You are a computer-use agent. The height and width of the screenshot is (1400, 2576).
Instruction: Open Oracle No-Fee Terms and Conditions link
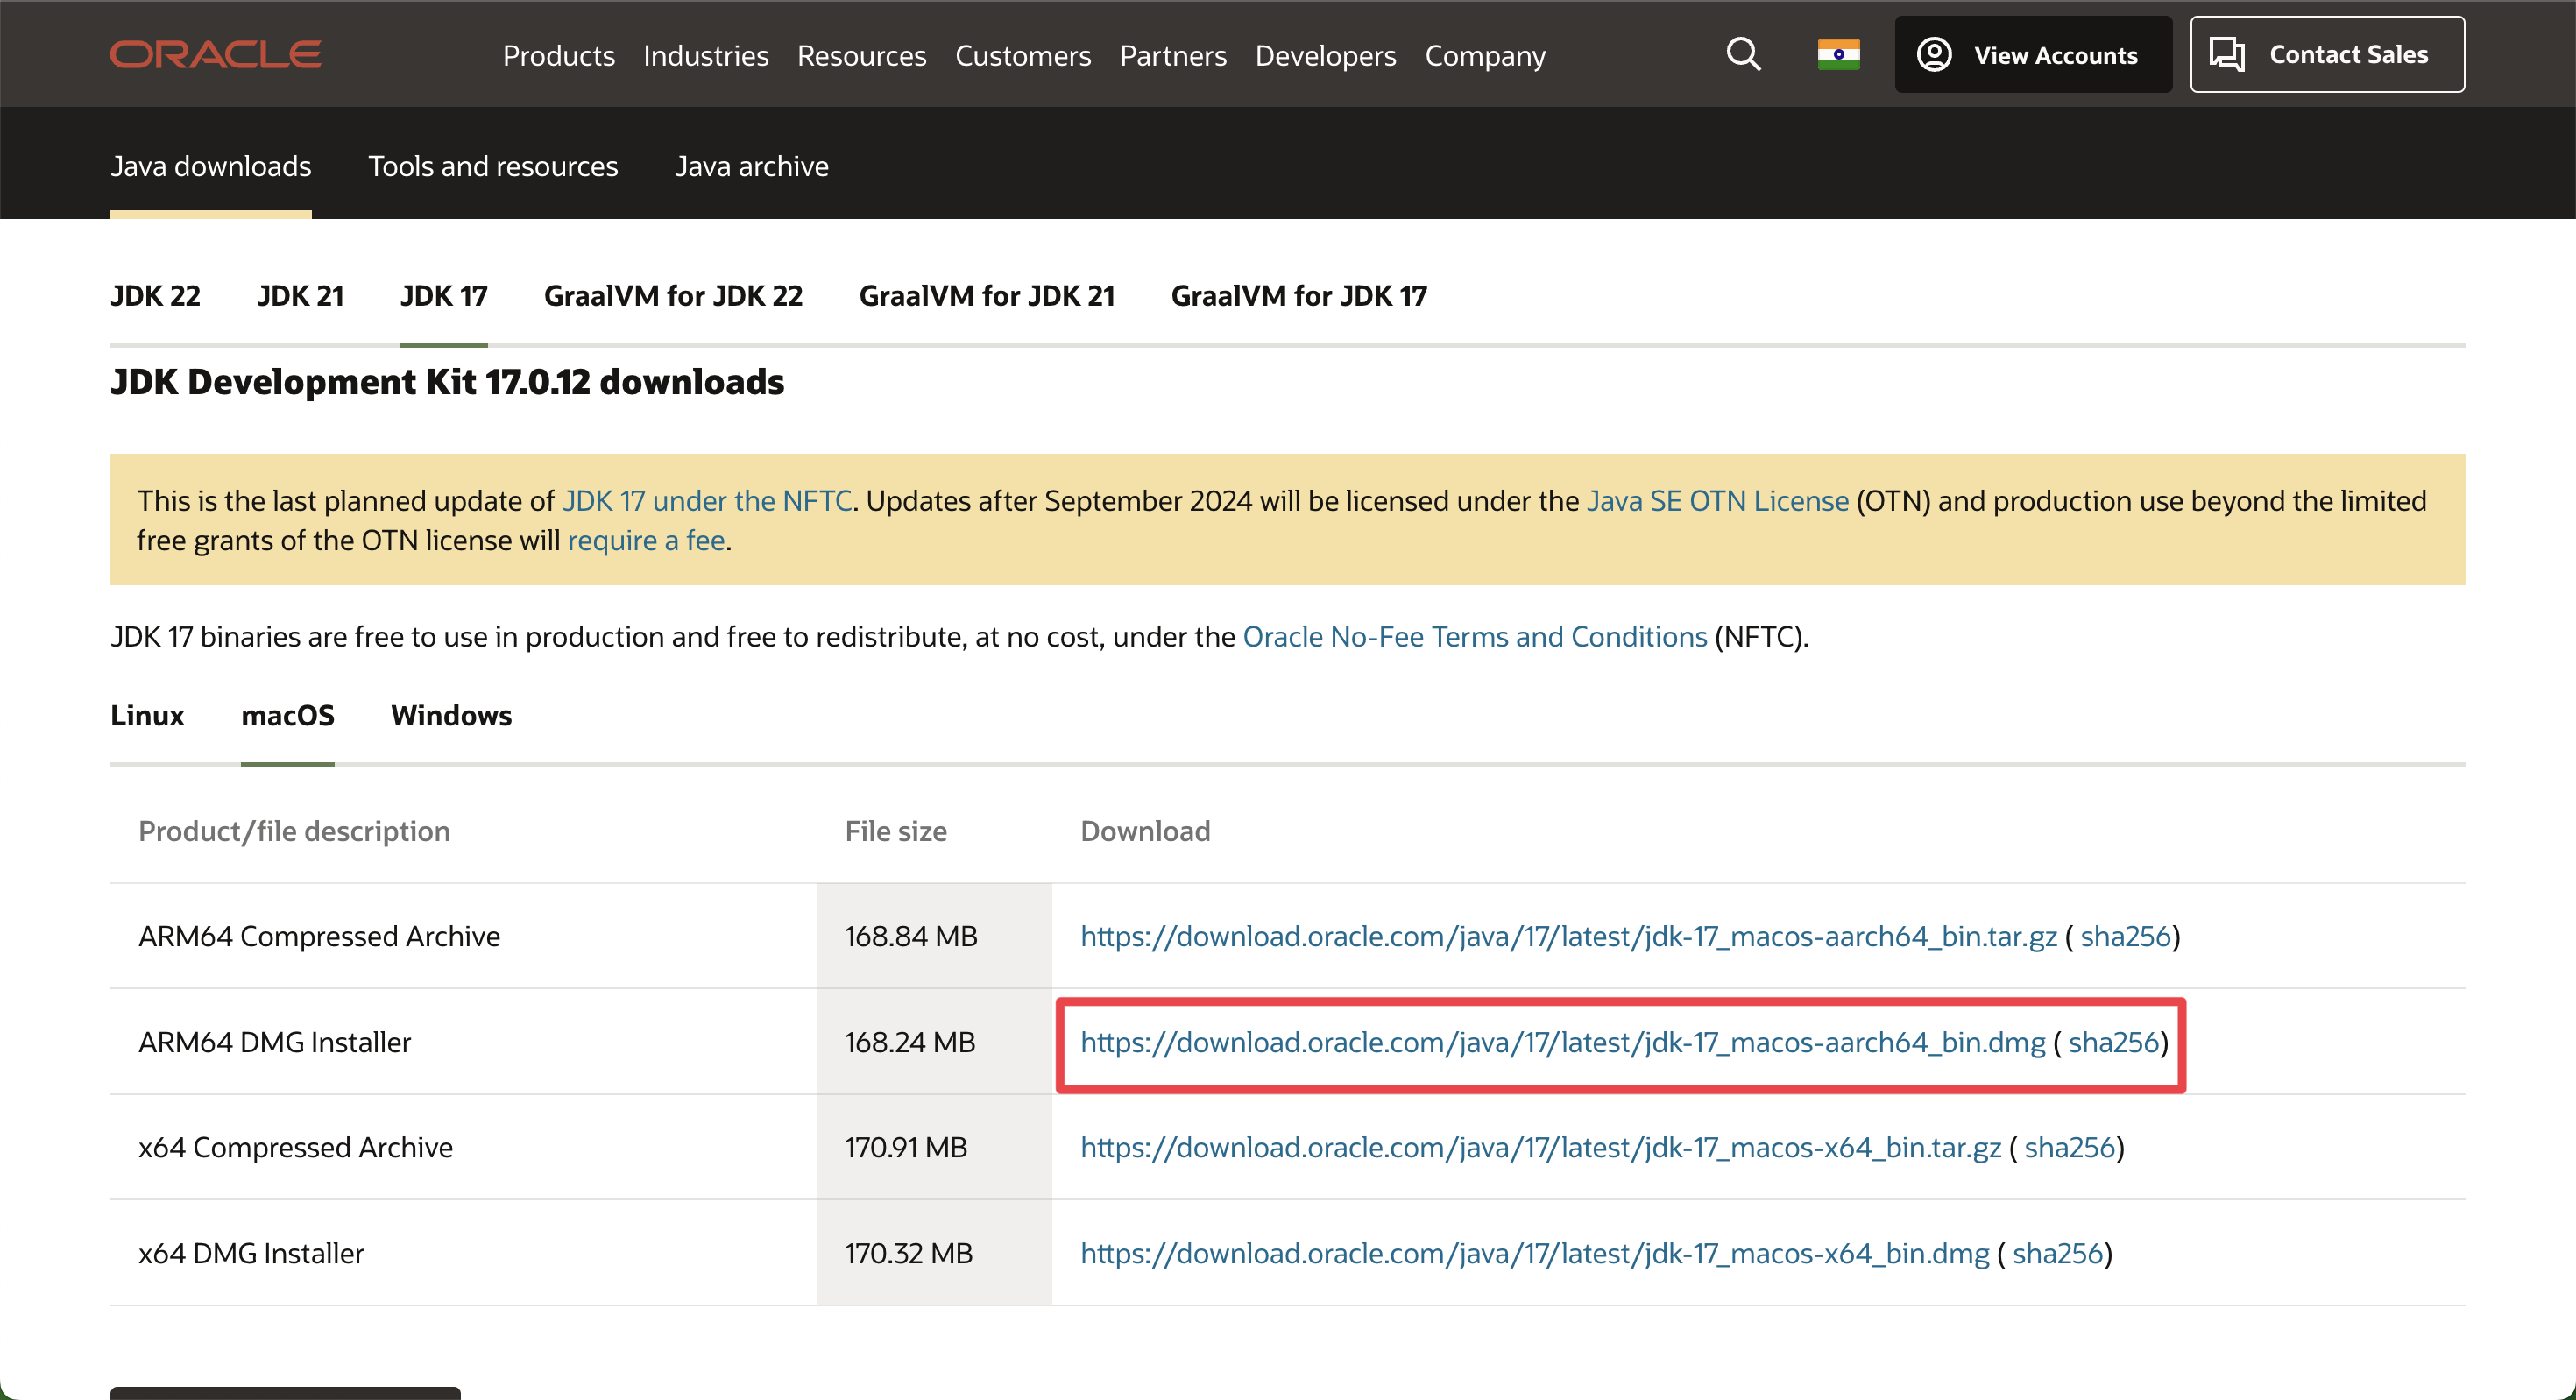1475,637
